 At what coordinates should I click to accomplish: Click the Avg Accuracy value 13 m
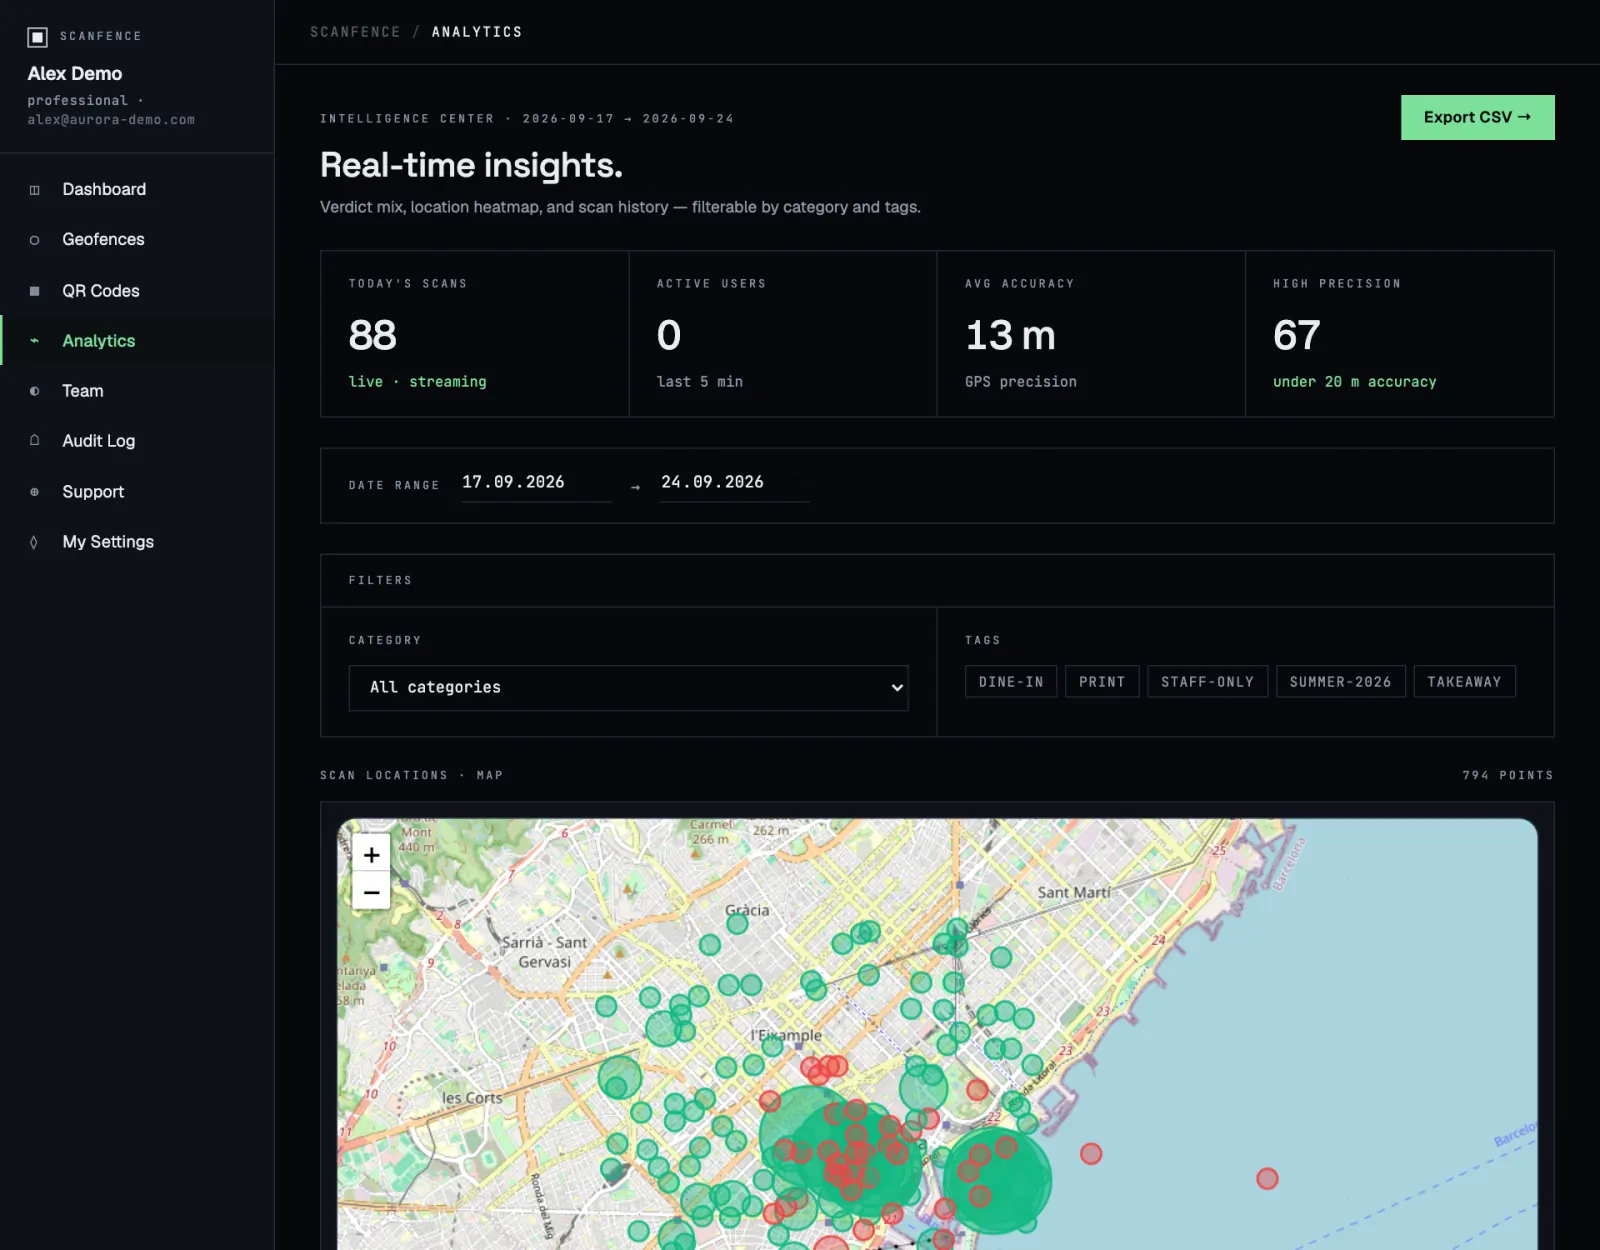pos(1010,335)
